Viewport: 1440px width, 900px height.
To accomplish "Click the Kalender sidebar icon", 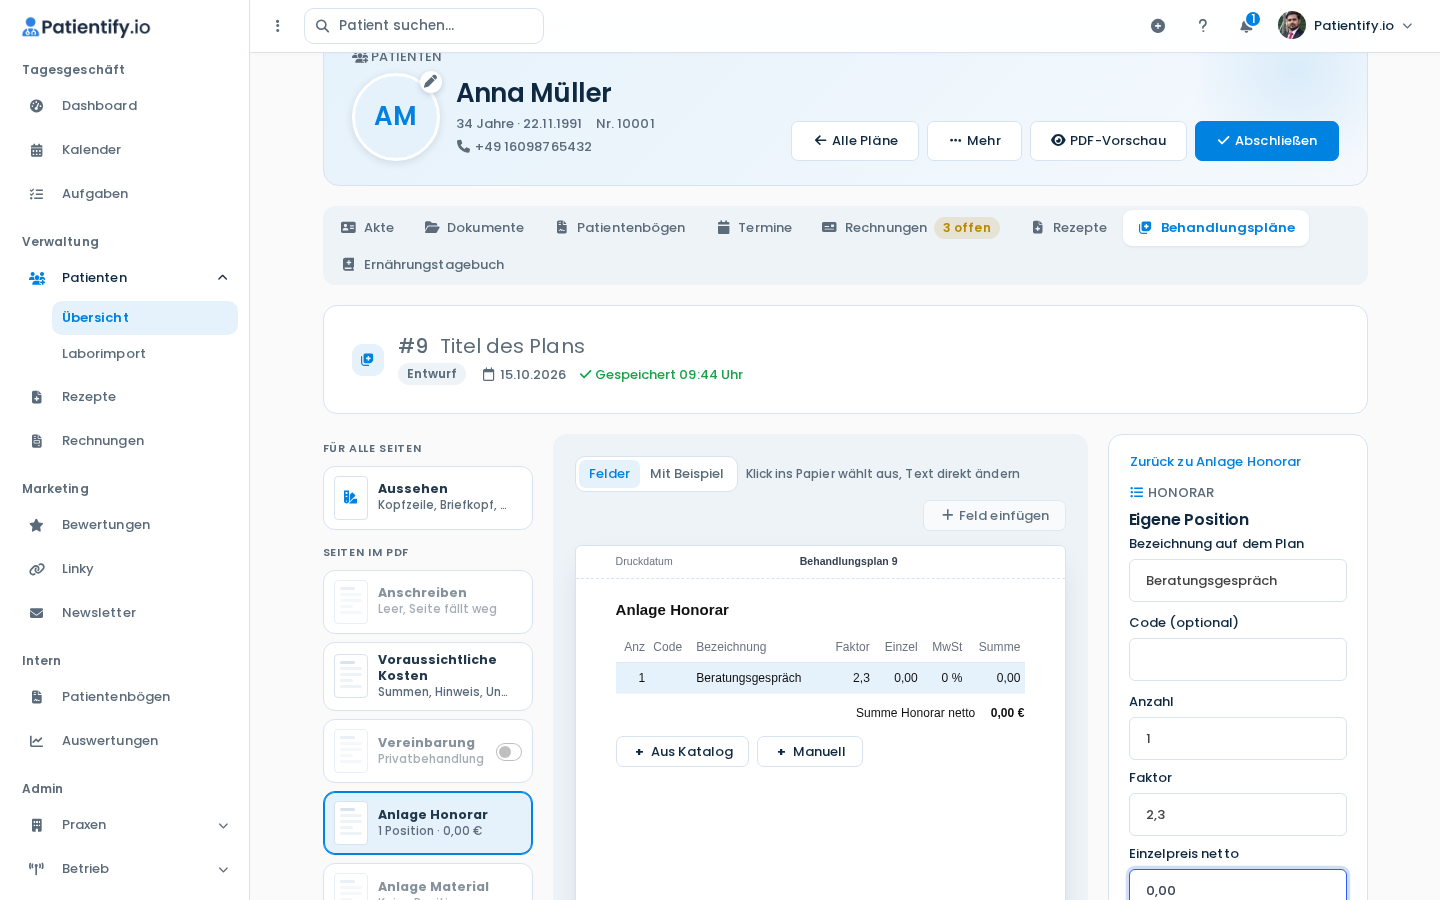I will 37,150.
